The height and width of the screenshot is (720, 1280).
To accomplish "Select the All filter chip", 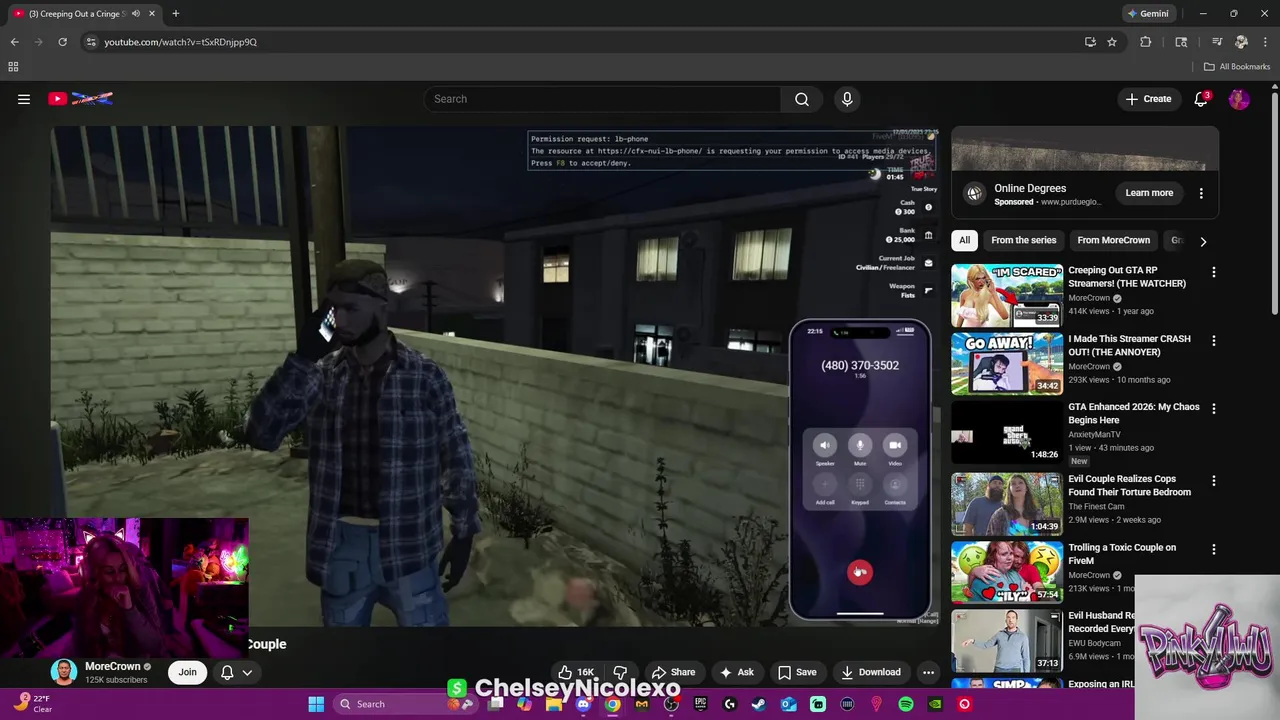I will click(964, 240).
